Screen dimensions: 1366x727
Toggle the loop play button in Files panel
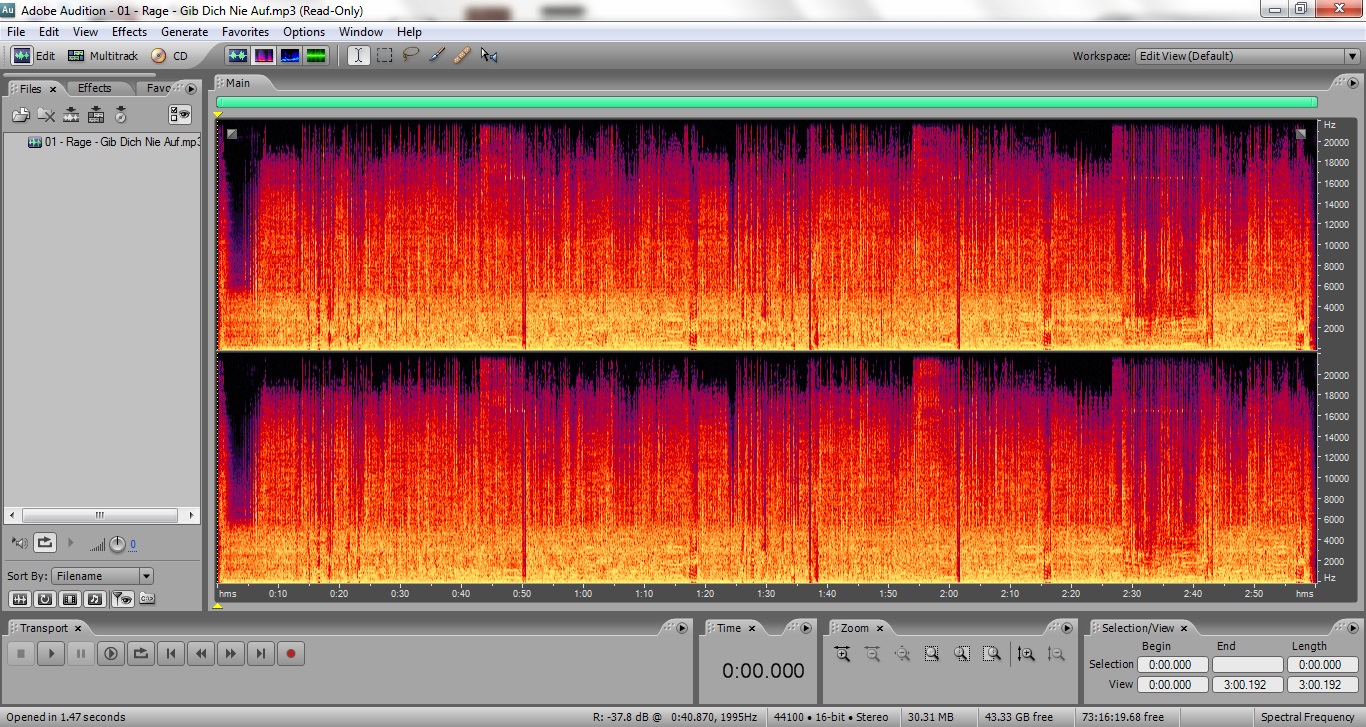coord(45,543)
